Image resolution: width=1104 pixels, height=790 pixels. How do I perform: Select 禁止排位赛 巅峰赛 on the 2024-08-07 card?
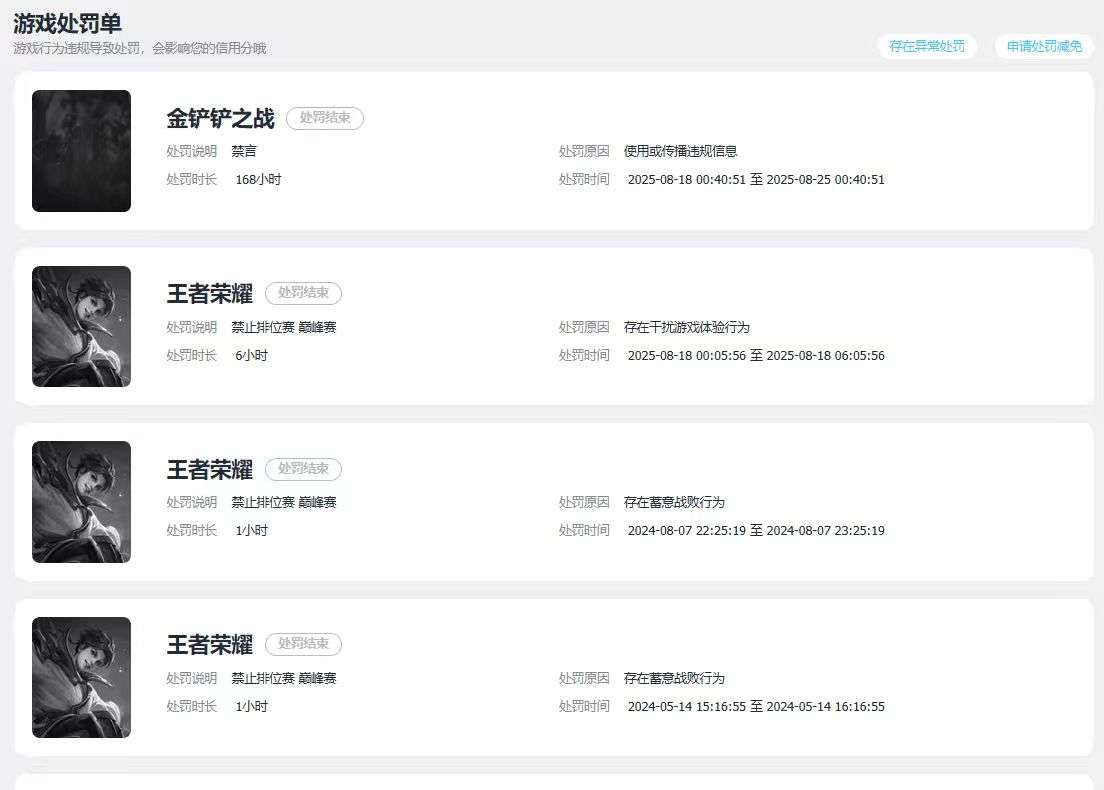point(284,502)
